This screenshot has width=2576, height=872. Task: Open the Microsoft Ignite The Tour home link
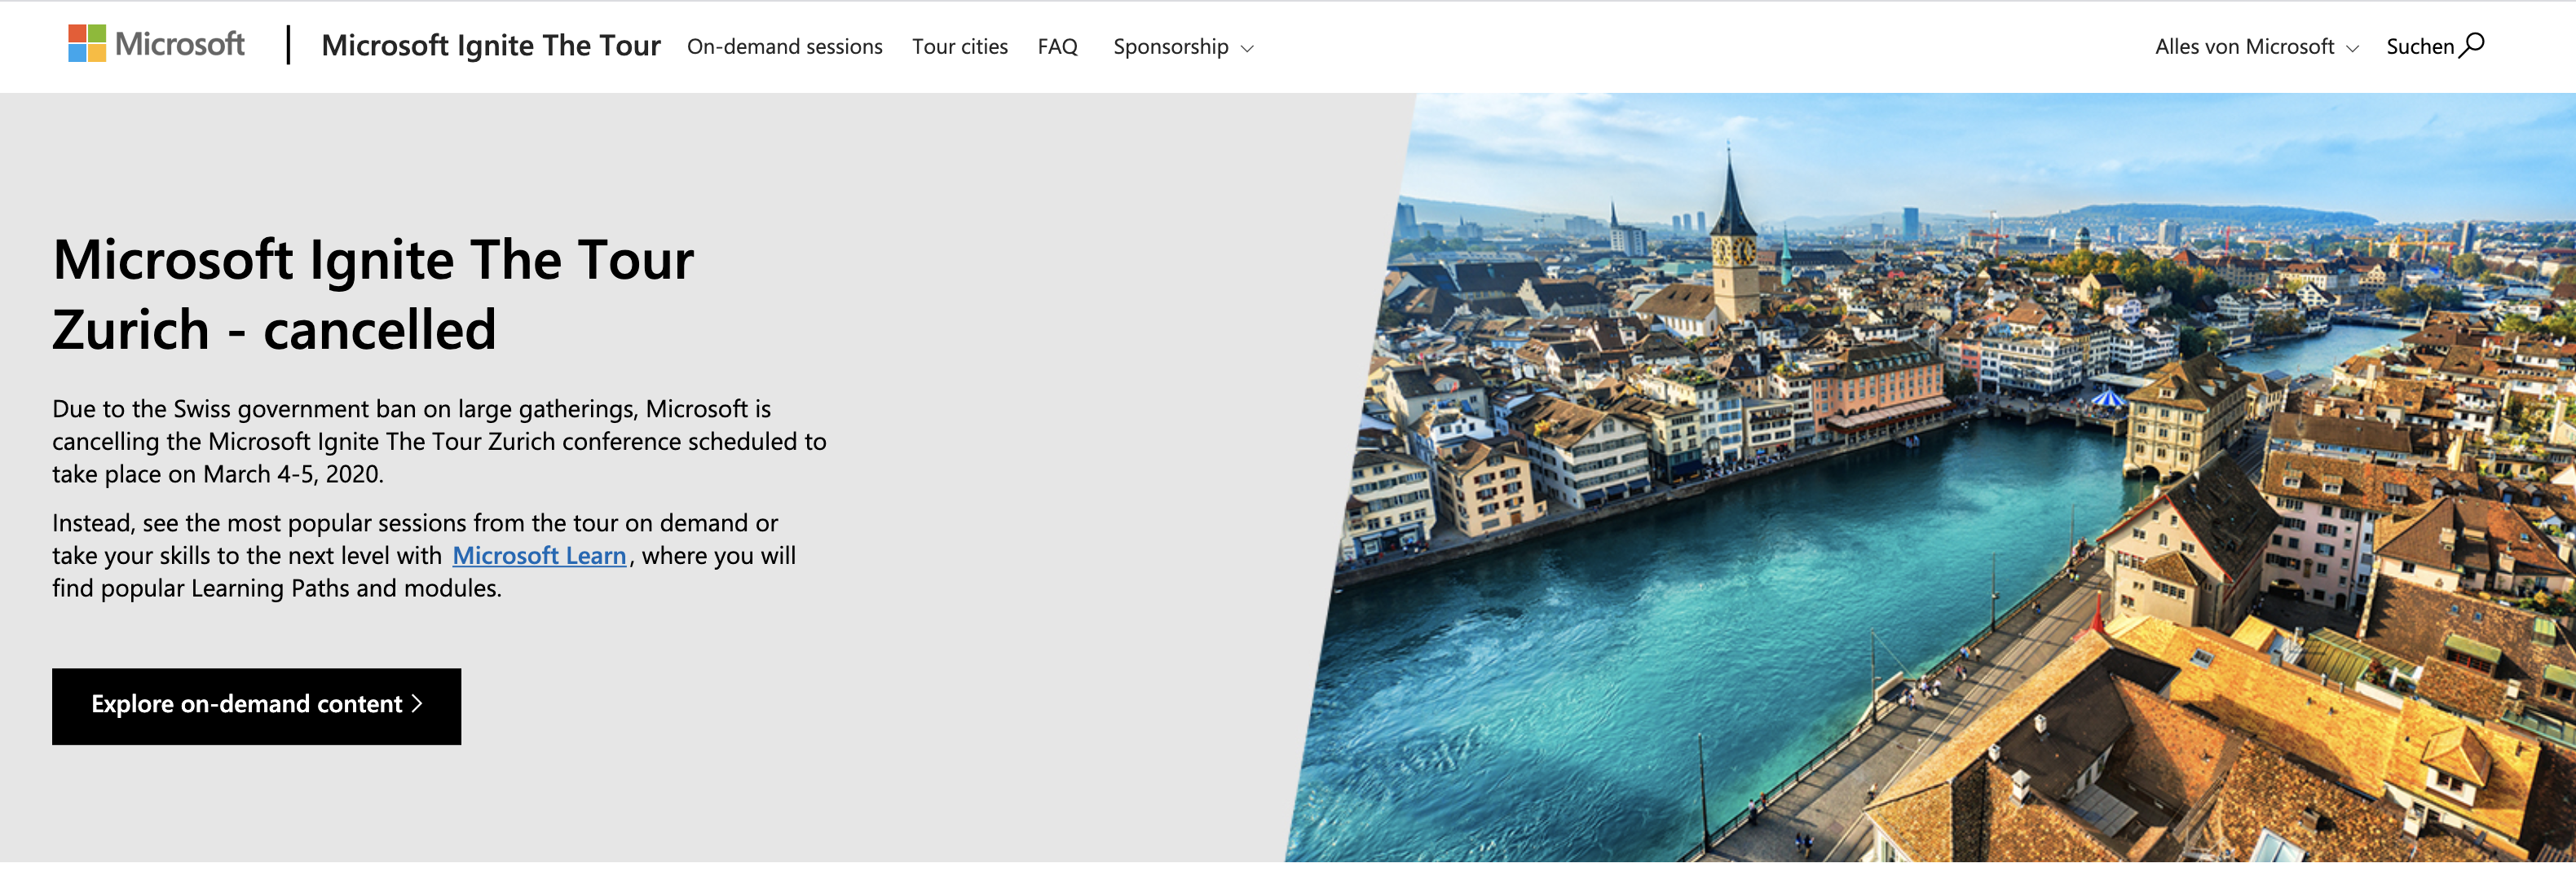(x=491, y=46)
